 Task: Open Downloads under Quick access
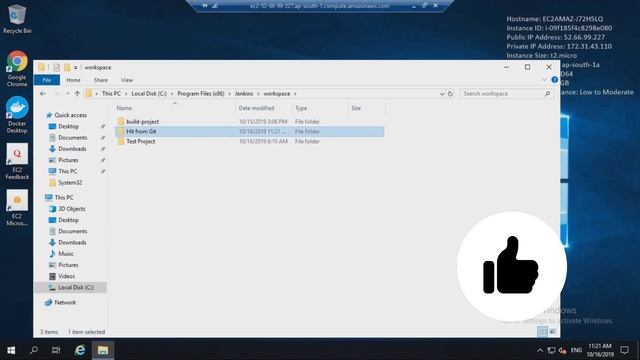tap(72, 149)
